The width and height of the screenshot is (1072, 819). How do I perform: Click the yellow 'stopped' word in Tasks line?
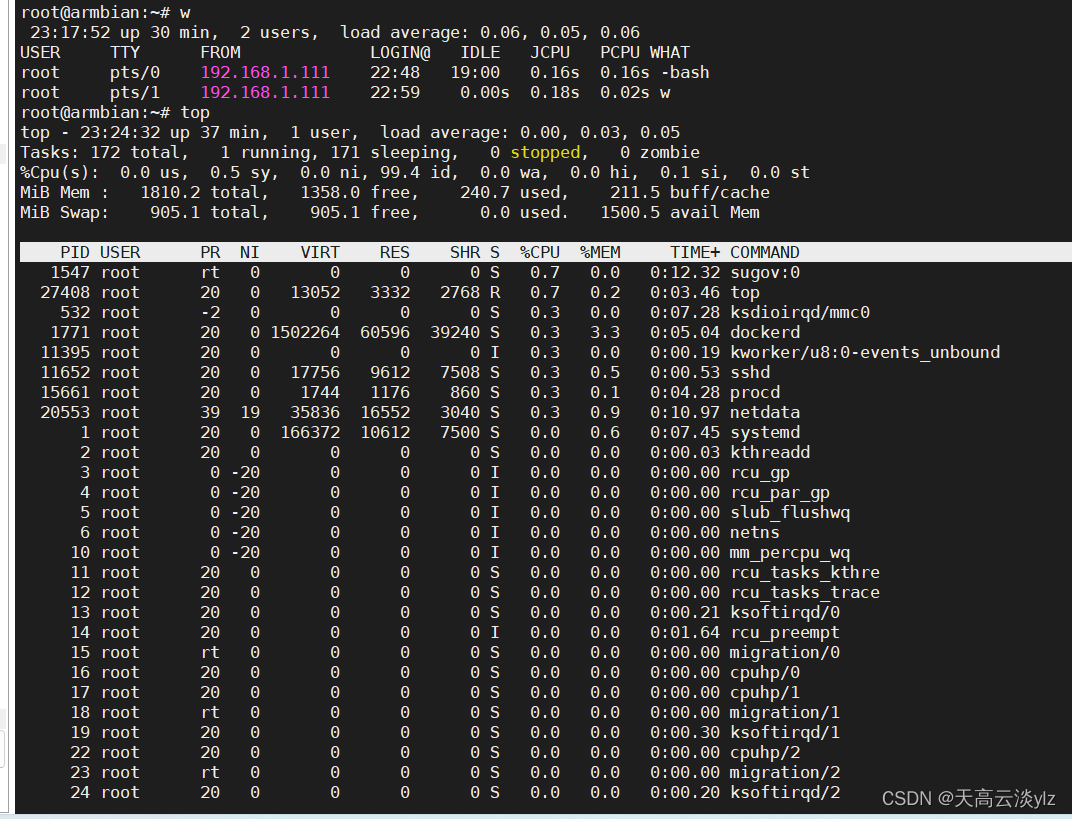(545, 152)
